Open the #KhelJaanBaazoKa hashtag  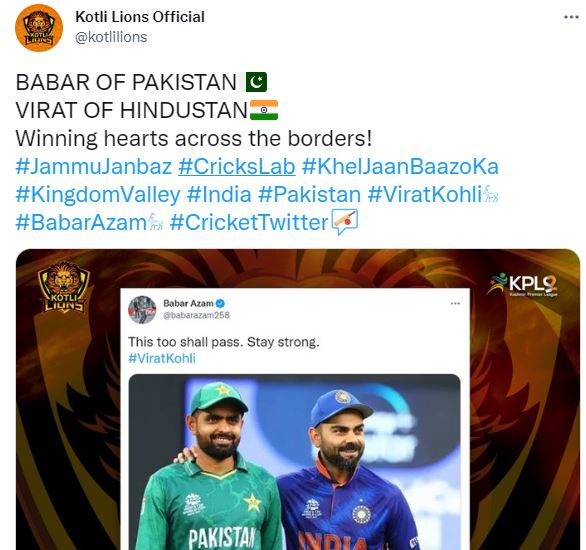pyautogui.click(x=400, y=166)
